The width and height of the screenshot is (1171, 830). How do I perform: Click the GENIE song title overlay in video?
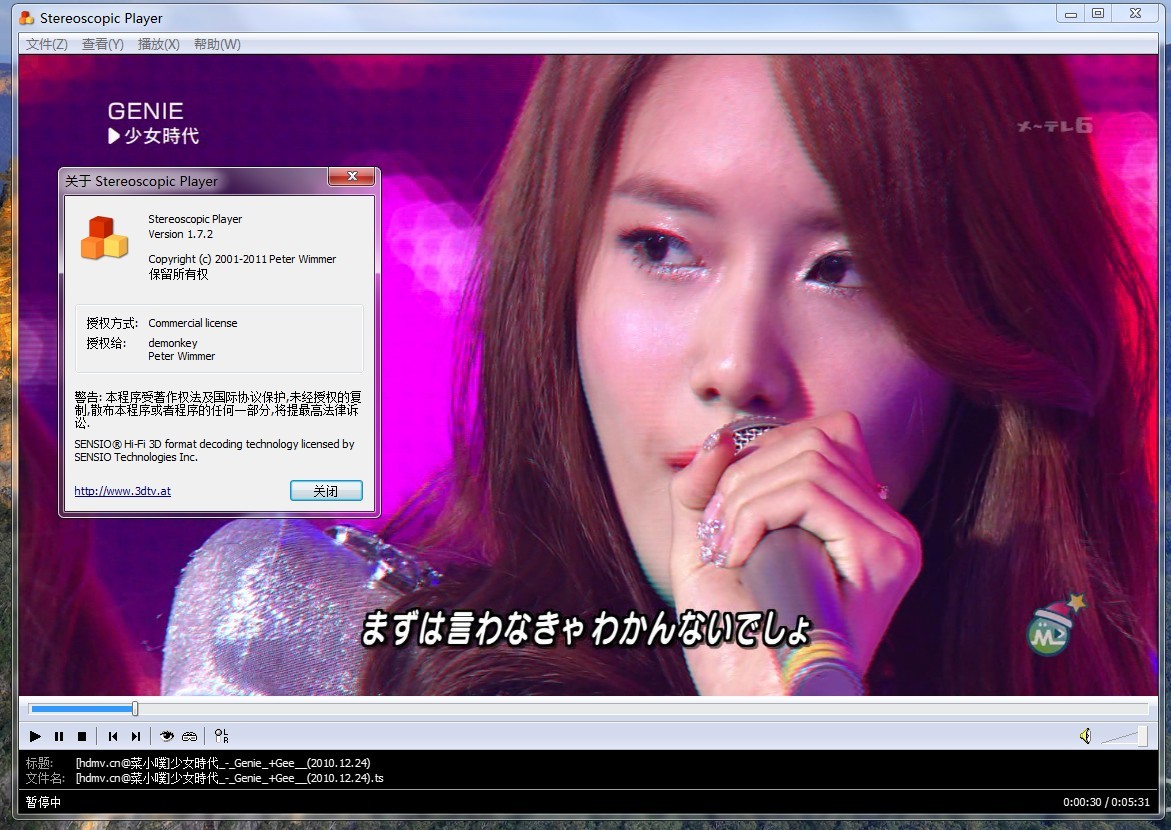[x=146, y=111]
